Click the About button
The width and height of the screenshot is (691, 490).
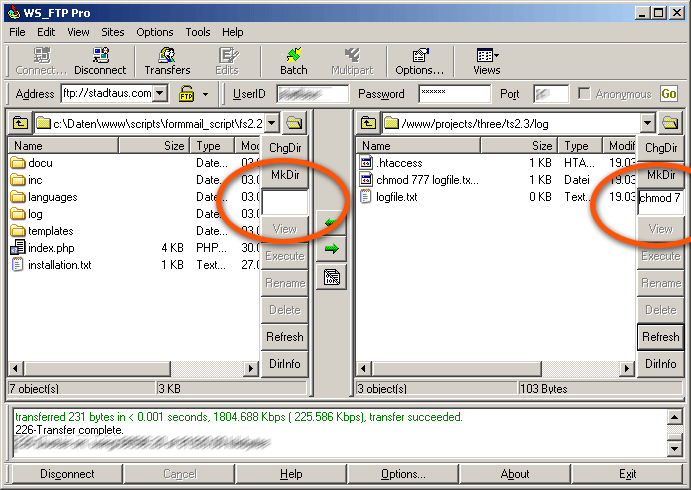pos(515,474)
